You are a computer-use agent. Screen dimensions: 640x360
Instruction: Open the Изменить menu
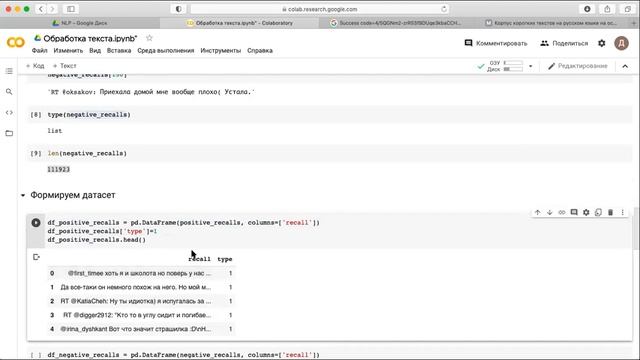pyautogui.click(x=68, y=51)
